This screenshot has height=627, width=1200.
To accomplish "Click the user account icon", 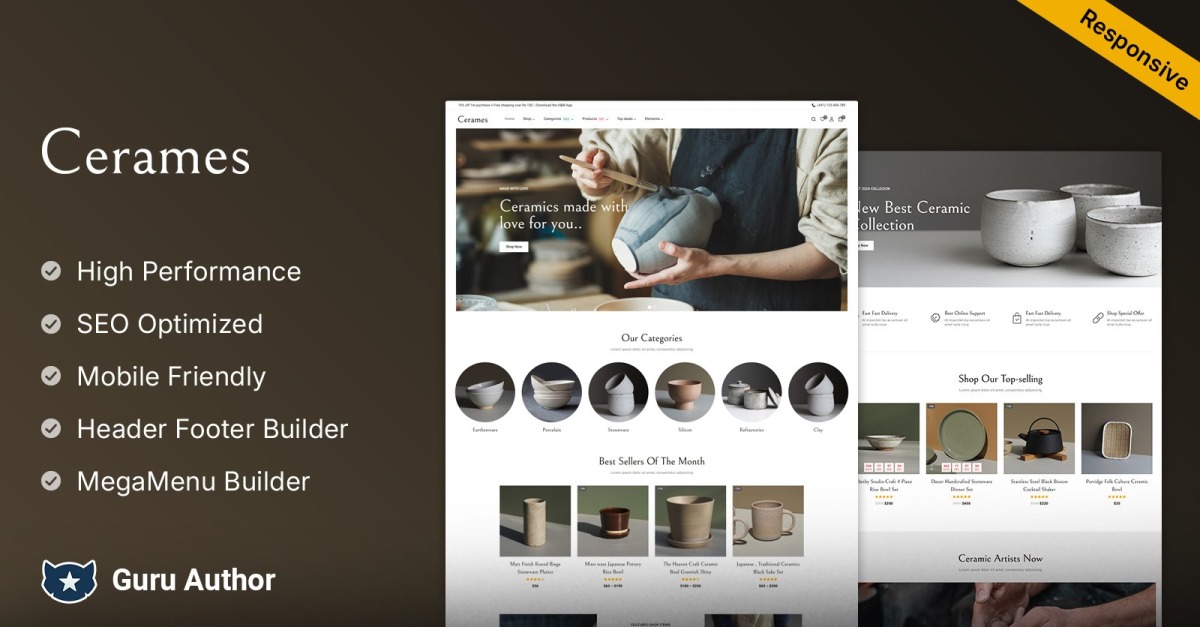I will tap(831, 119).
